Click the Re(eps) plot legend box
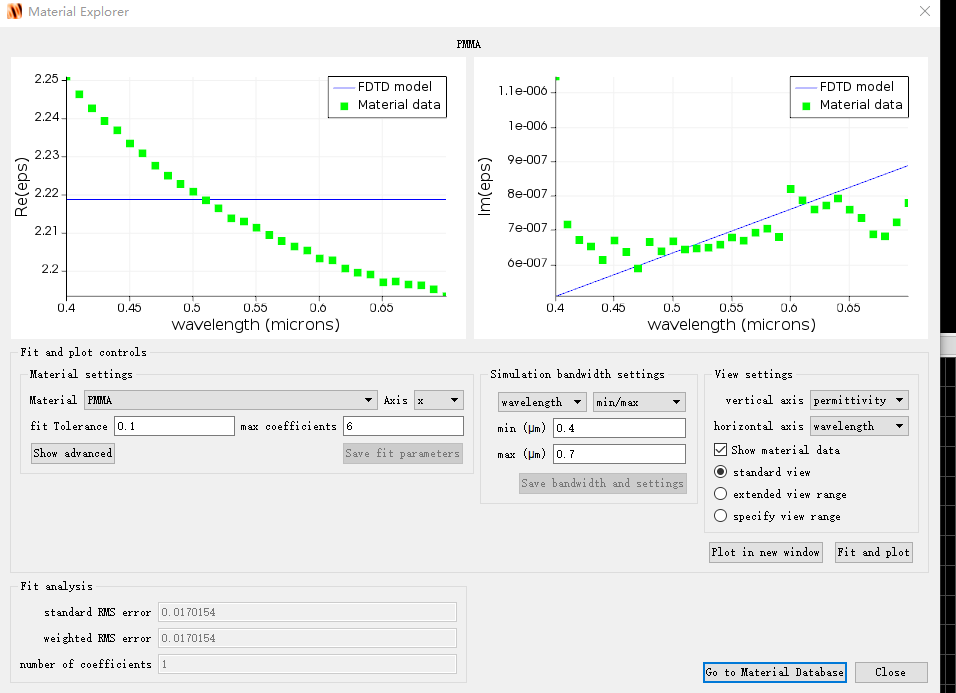The width and height of the screenshot is (956, 693). pyautogui.click(x=387, y=97)
